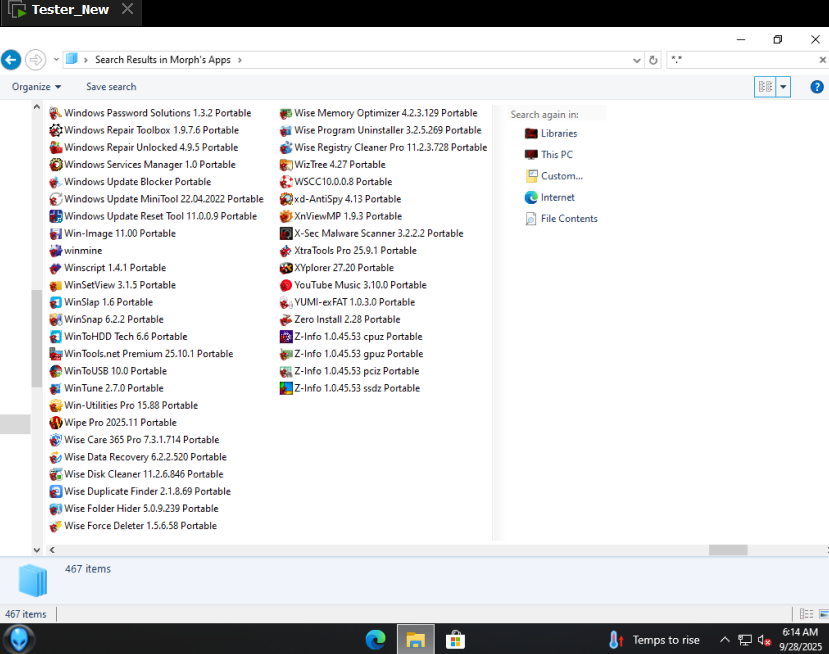Image resolution: width=829 pixels, height=654 pixels.
Task: Select Wise Data Recovery 6.2.2.520 Portable
Action: click(x=138, y=457)
